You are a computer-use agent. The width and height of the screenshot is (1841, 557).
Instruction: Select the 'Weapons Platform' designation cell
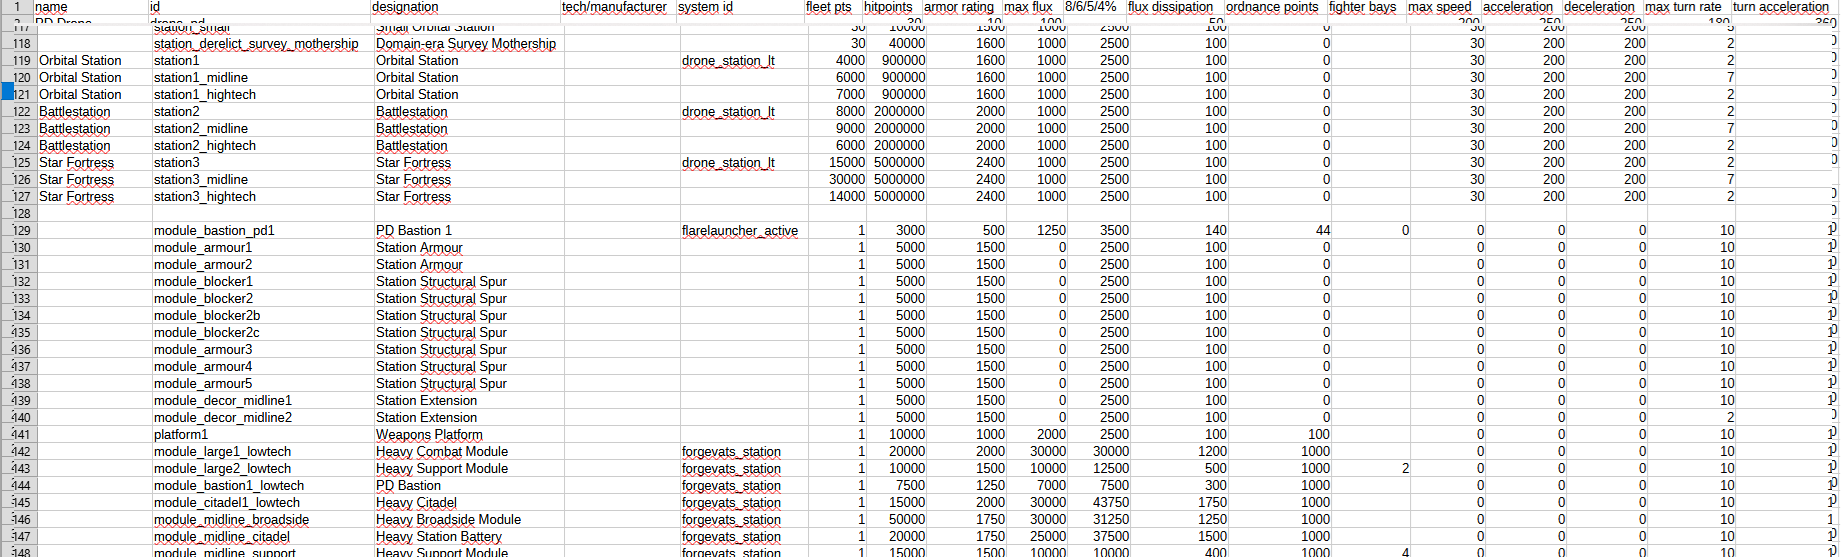click(x=466, y=434)
